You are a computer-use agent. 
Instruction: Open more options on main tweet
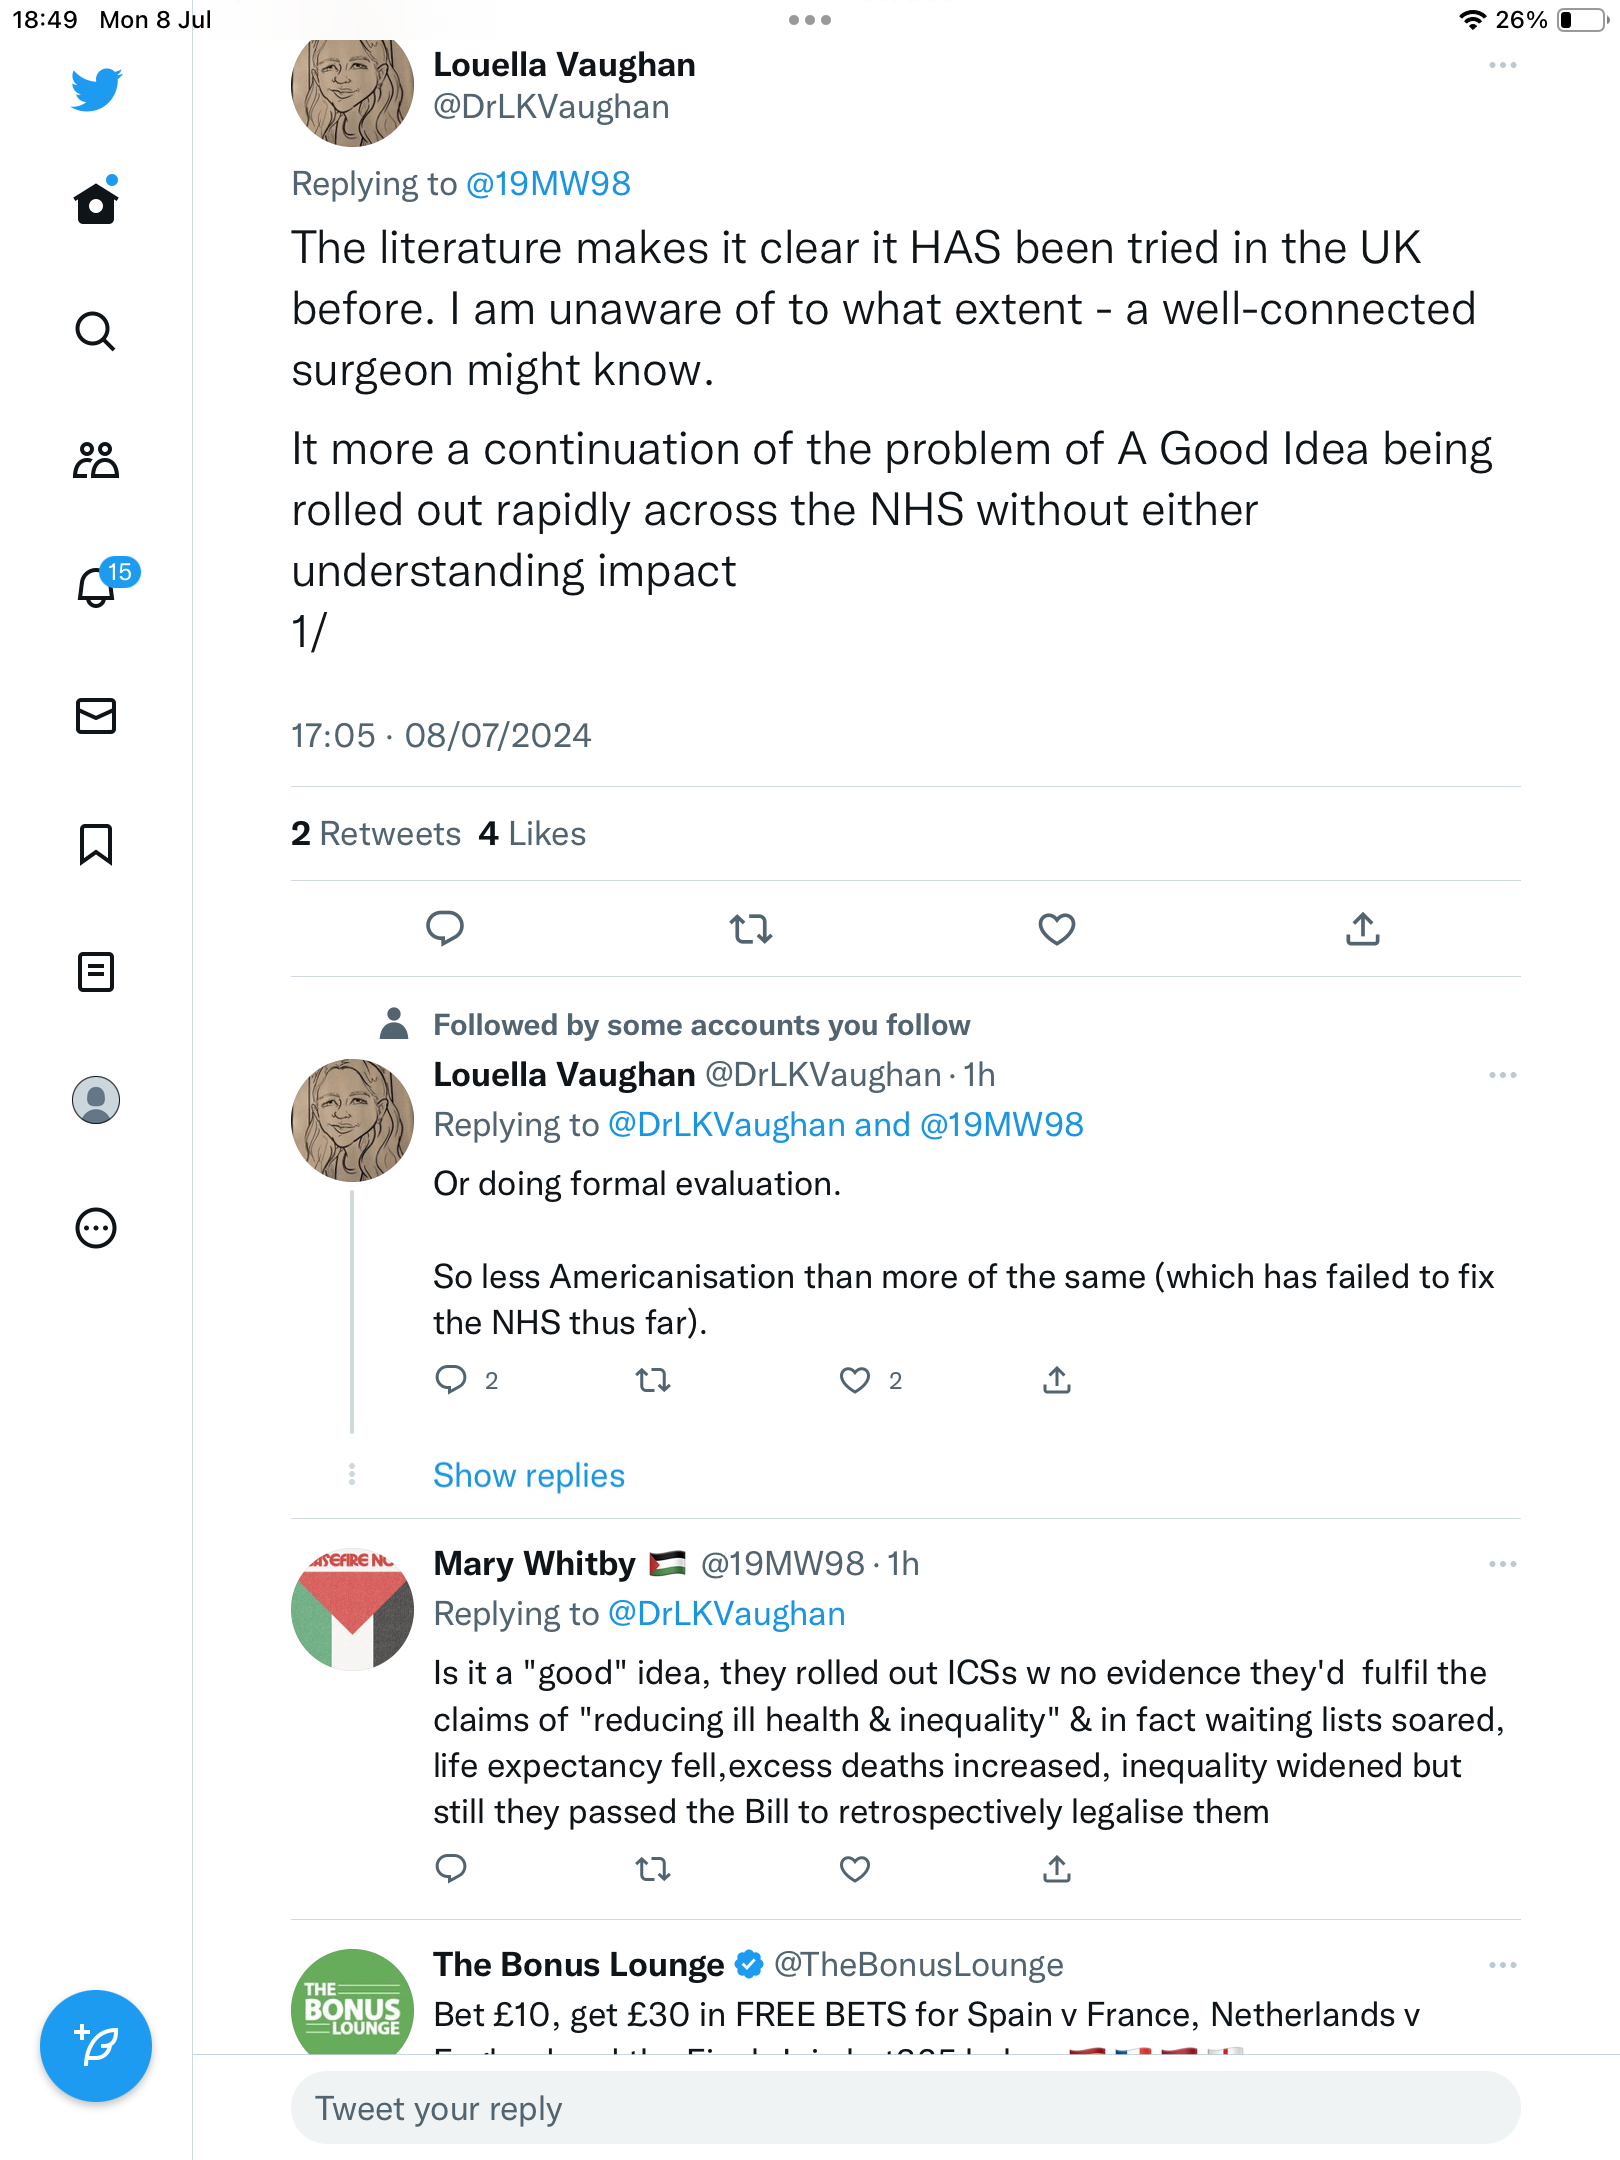point(1502,66)
